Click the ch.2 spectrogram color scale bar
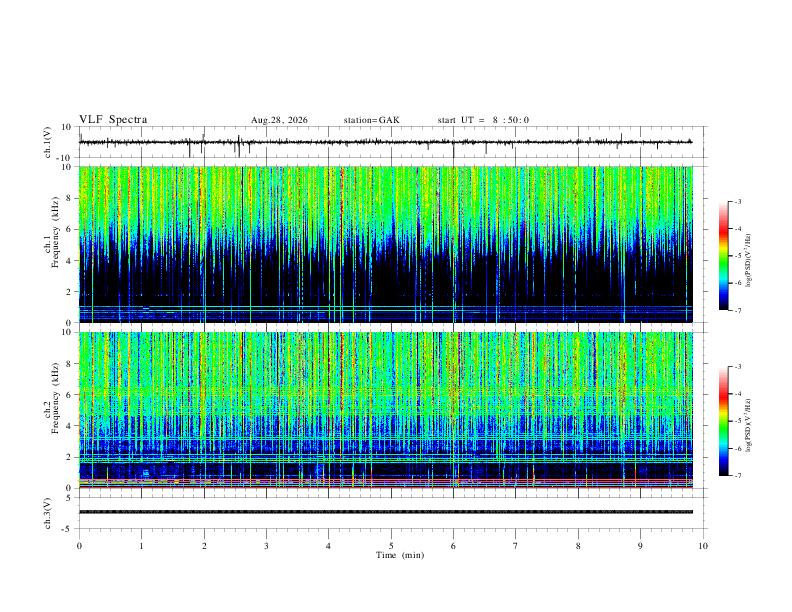This screenshot has width=792, height=612. point(723,421)
